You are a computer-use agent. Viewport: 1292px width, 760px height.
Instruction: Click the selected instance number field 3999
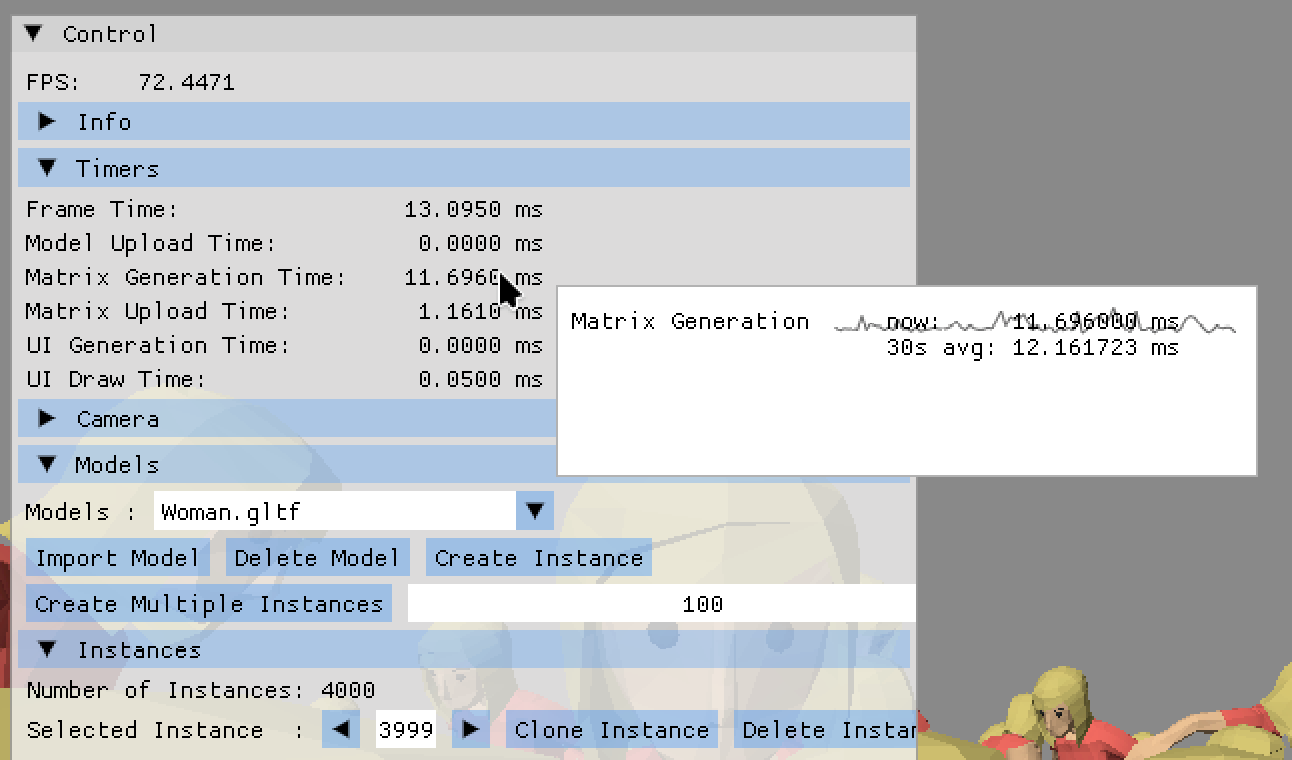[406, 730]
